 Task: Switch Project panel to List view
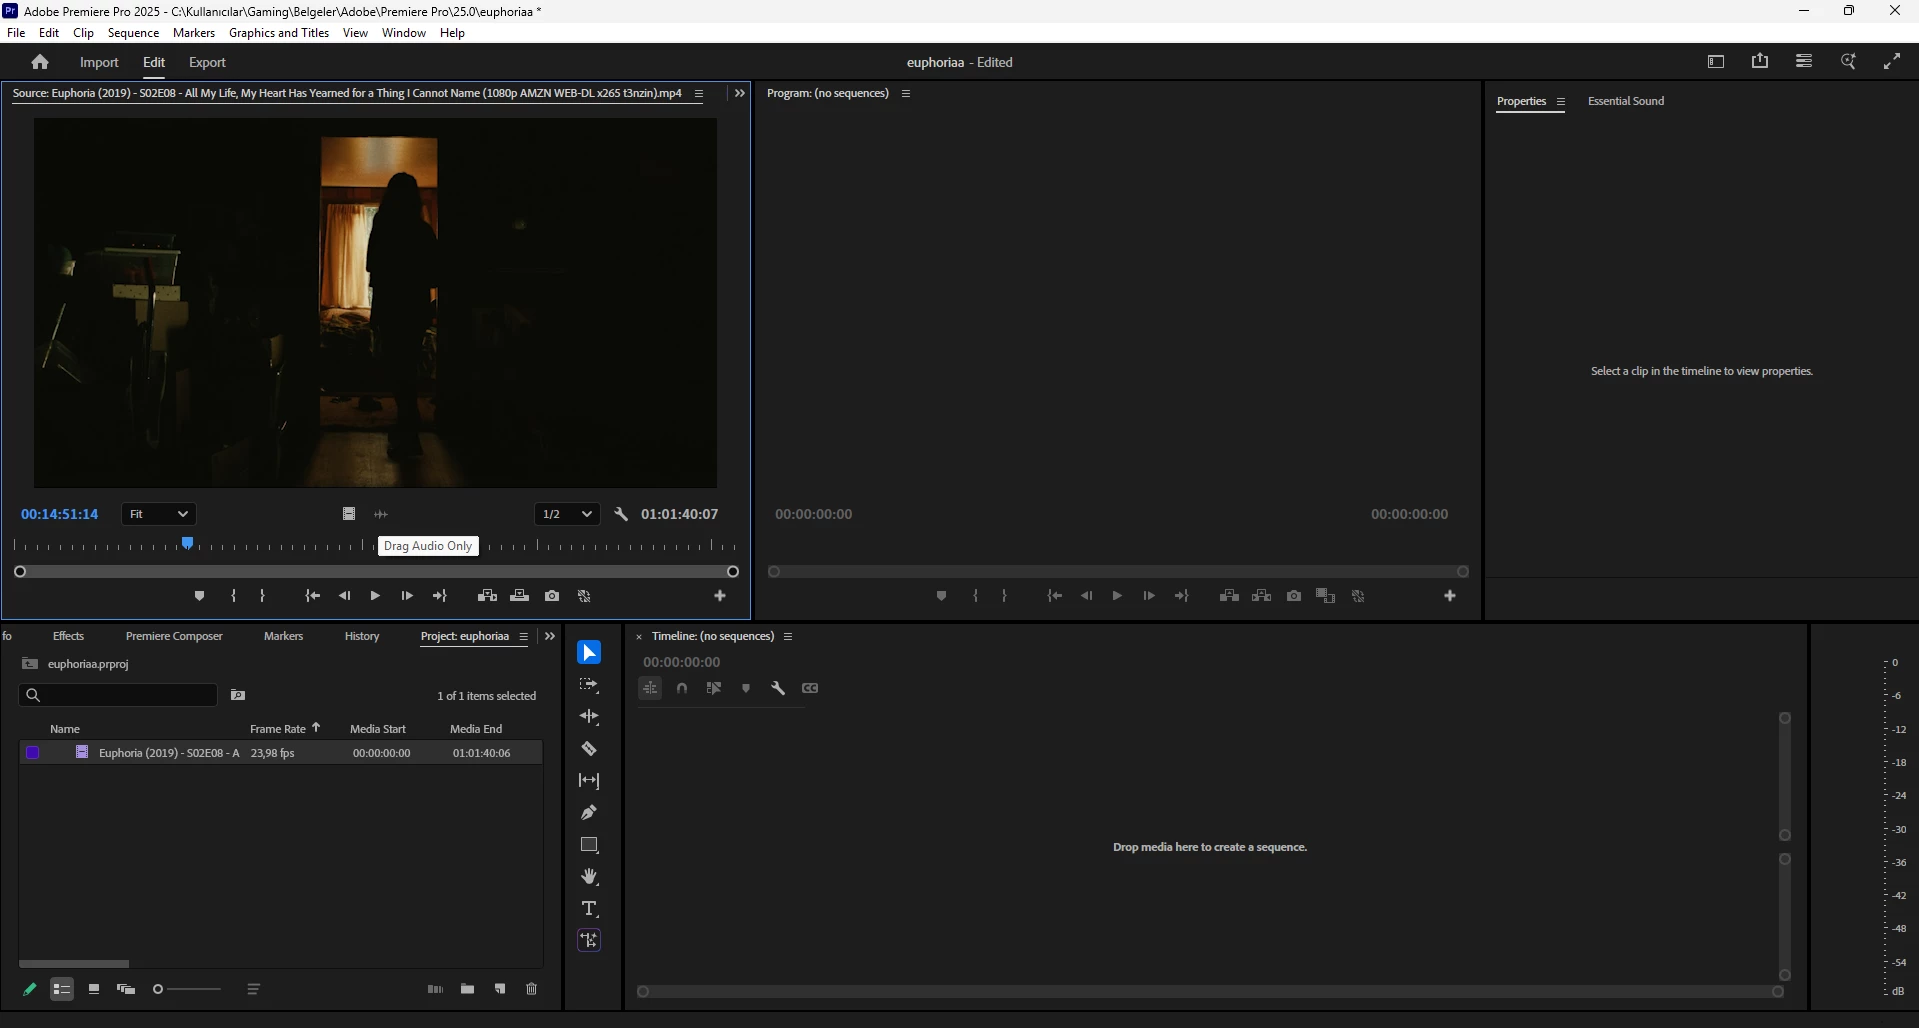[62, 989]
